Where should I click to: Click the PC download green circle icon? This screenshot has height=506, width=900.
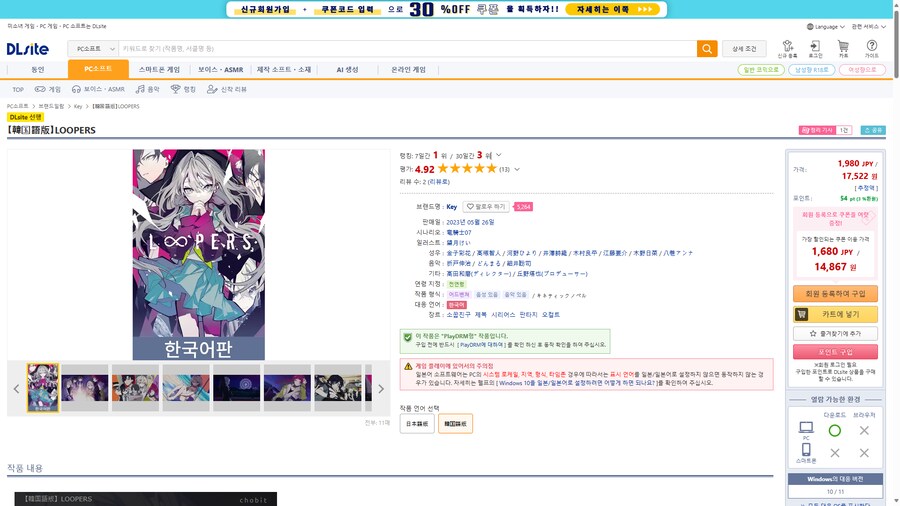click(x=835, y=430)
